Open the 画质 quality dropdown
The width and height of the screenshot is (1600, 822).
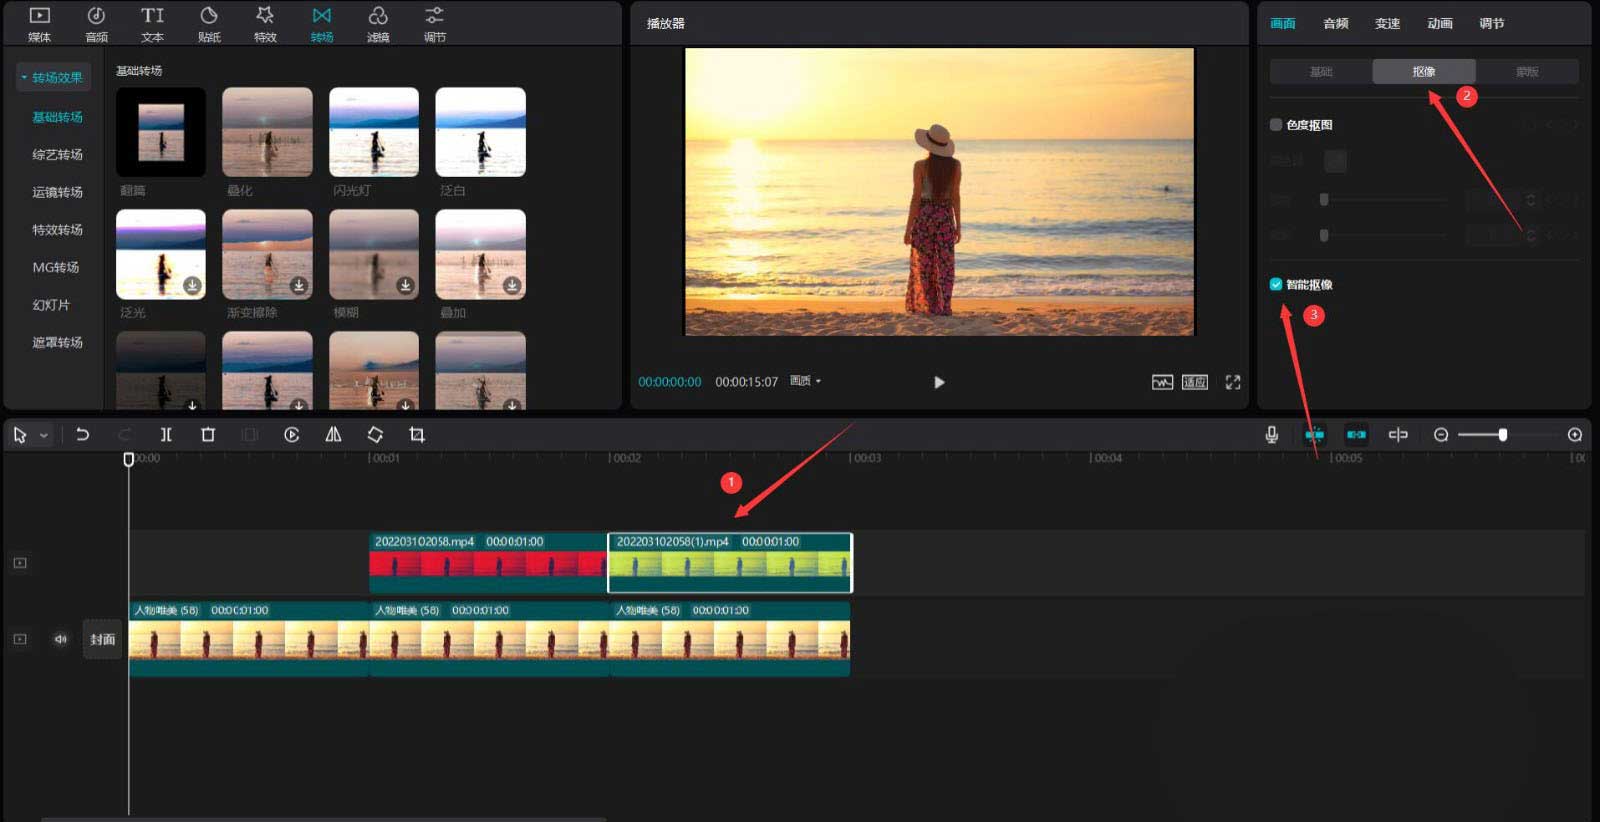point(805,381)
